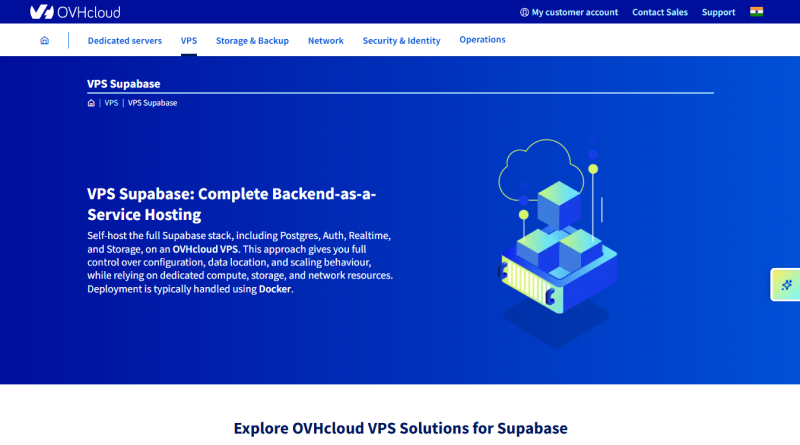Open My customer account
The image size is (800, 445).
pyautogui.click(x=569, y=12)
